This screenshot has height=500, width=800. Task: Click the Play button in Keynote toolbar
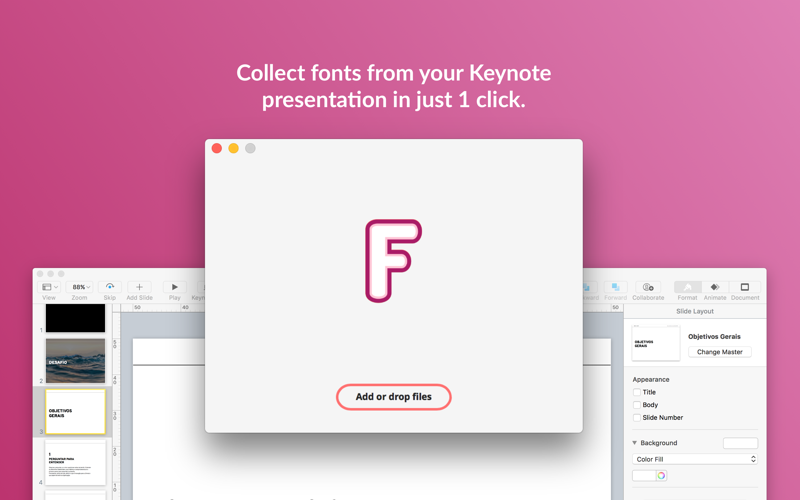174,287
